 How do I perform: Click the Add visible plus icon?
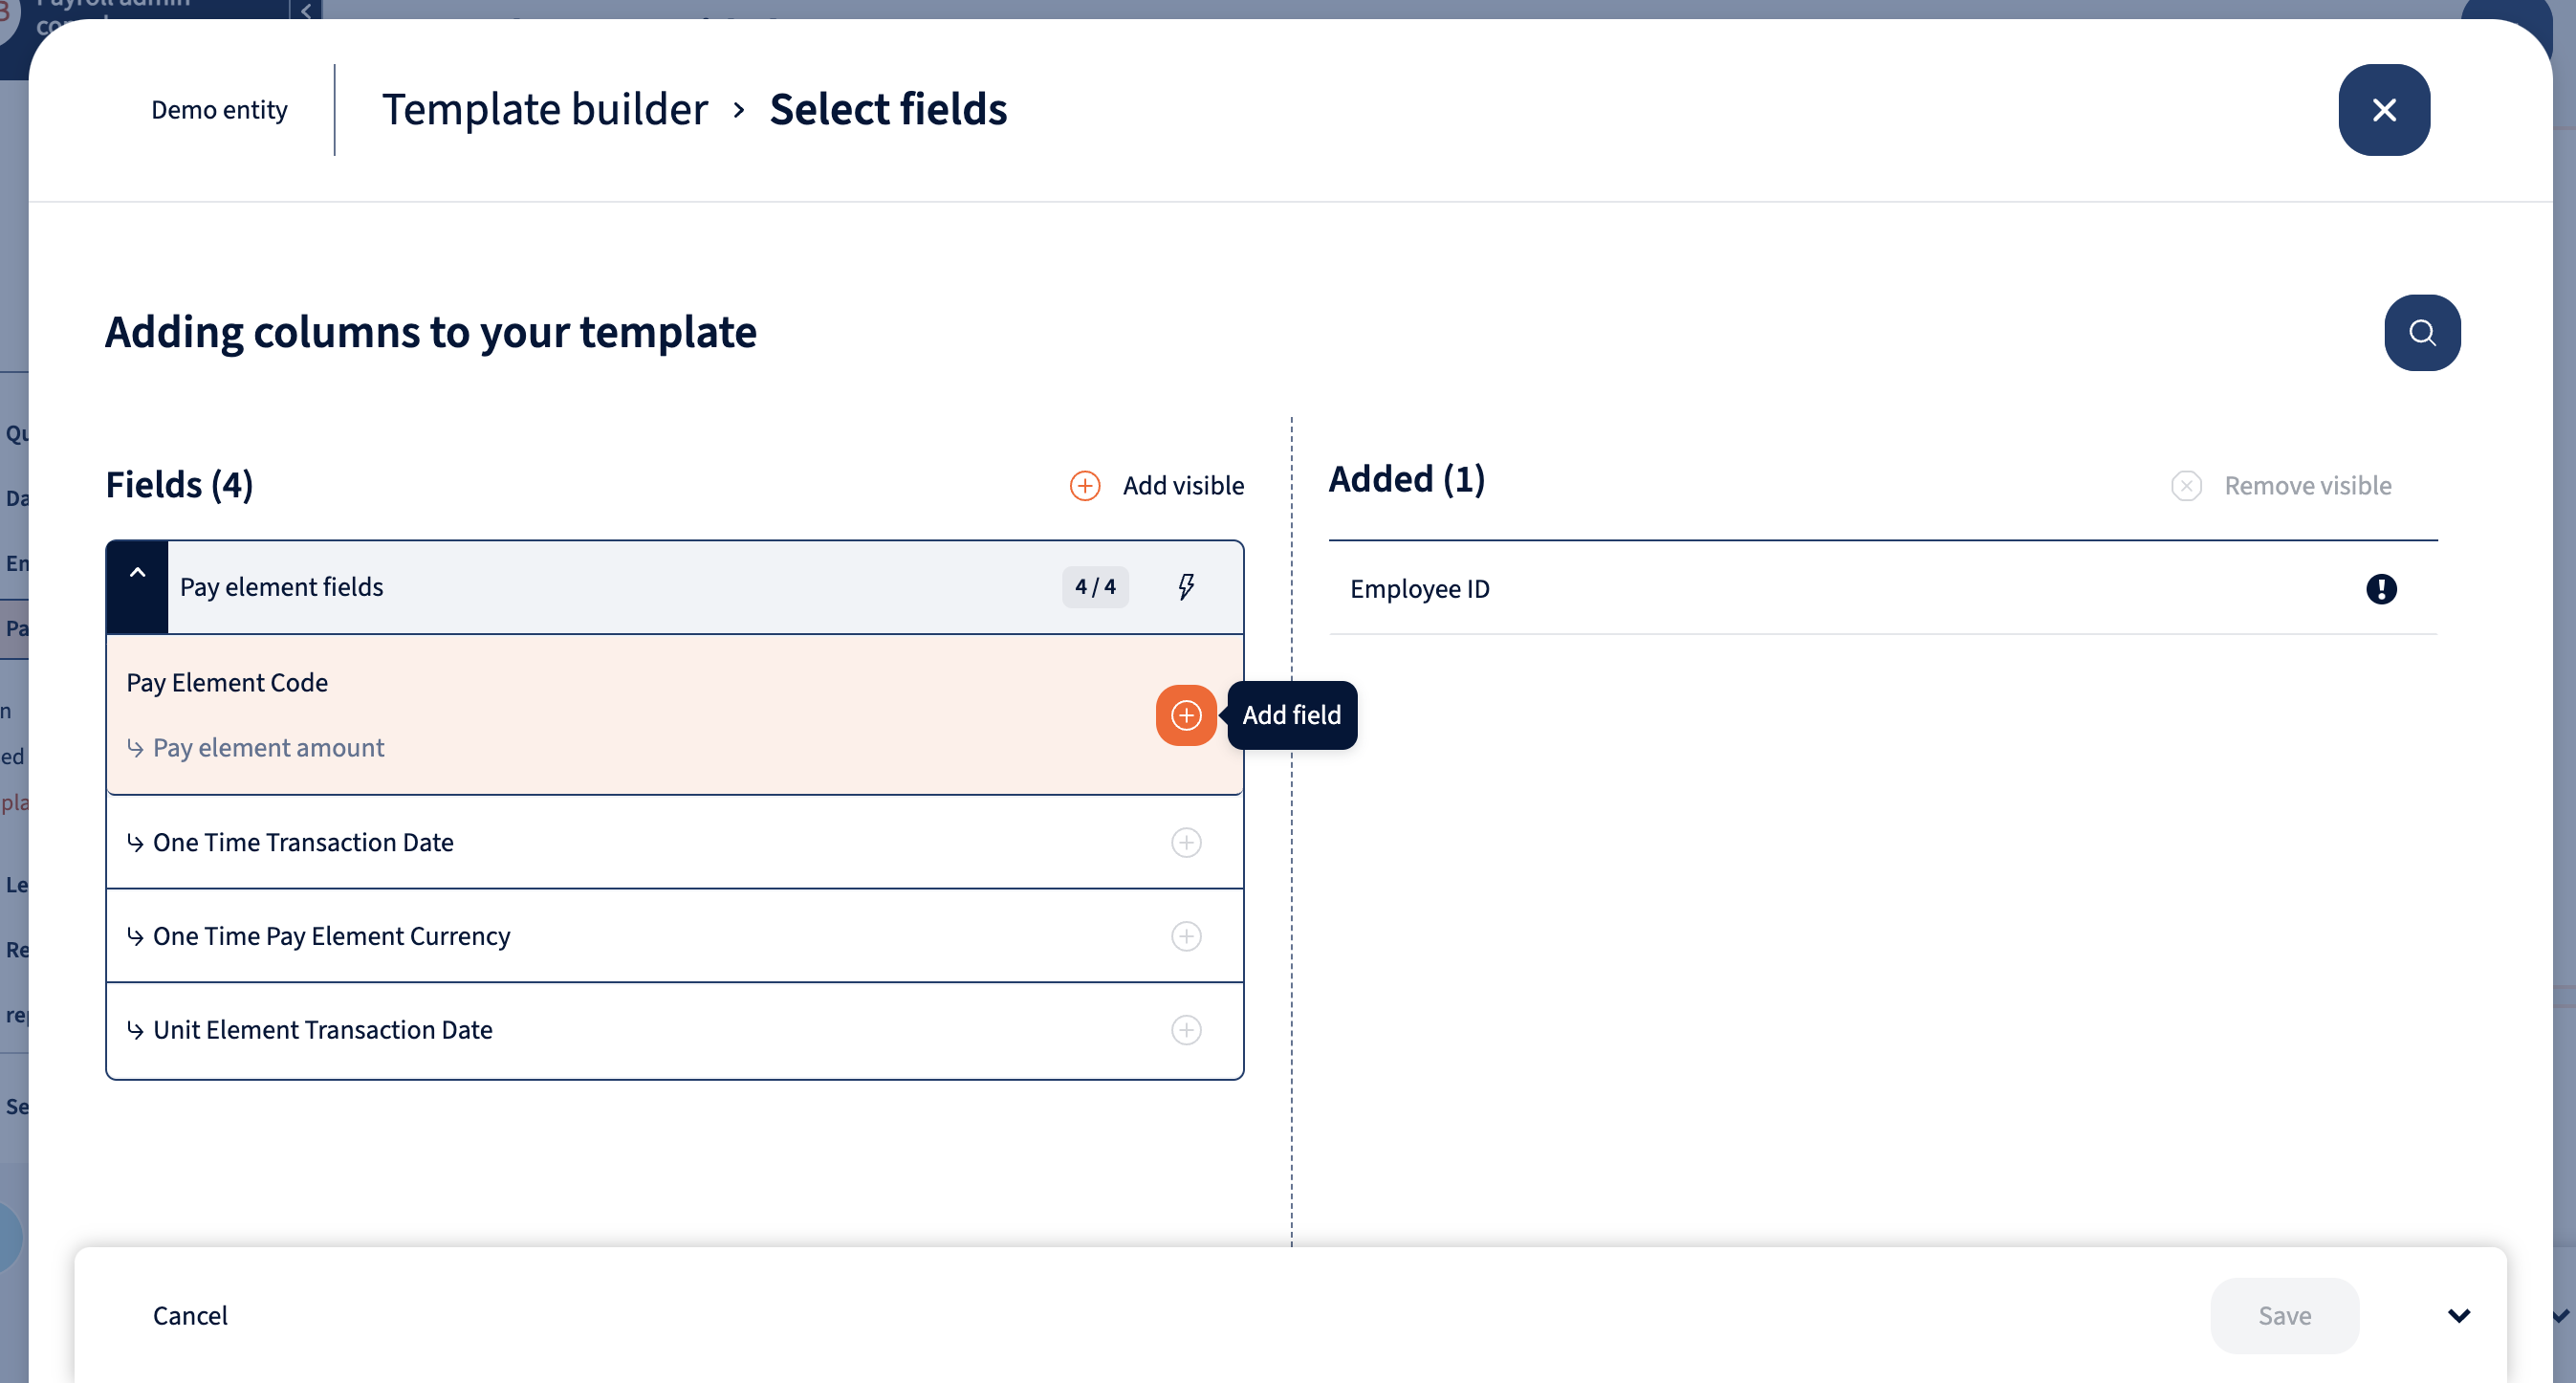1085,486
